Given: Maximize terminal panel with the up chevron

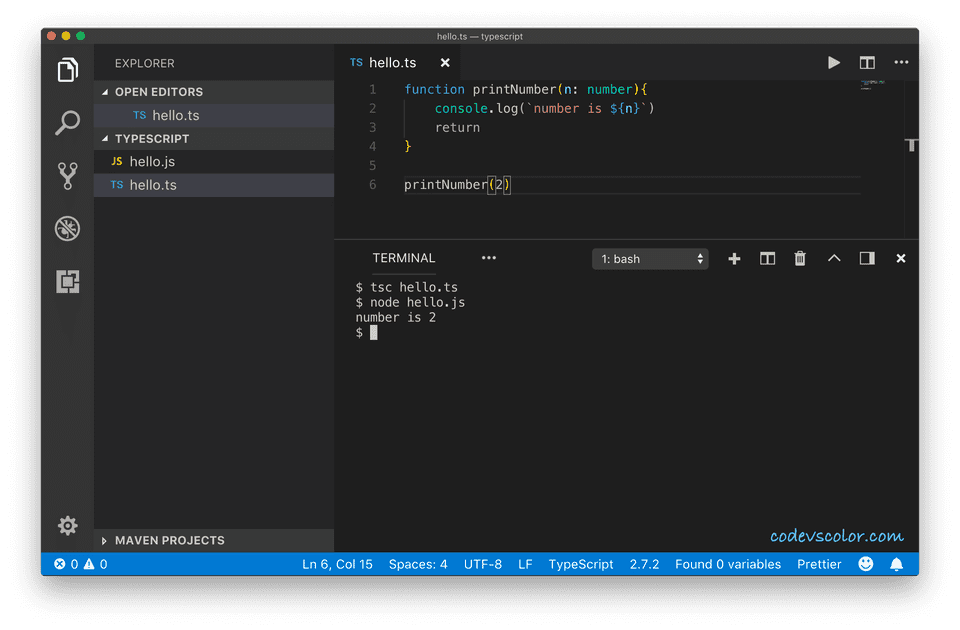Looking at the screenshot, I should (x=834, y=259).
